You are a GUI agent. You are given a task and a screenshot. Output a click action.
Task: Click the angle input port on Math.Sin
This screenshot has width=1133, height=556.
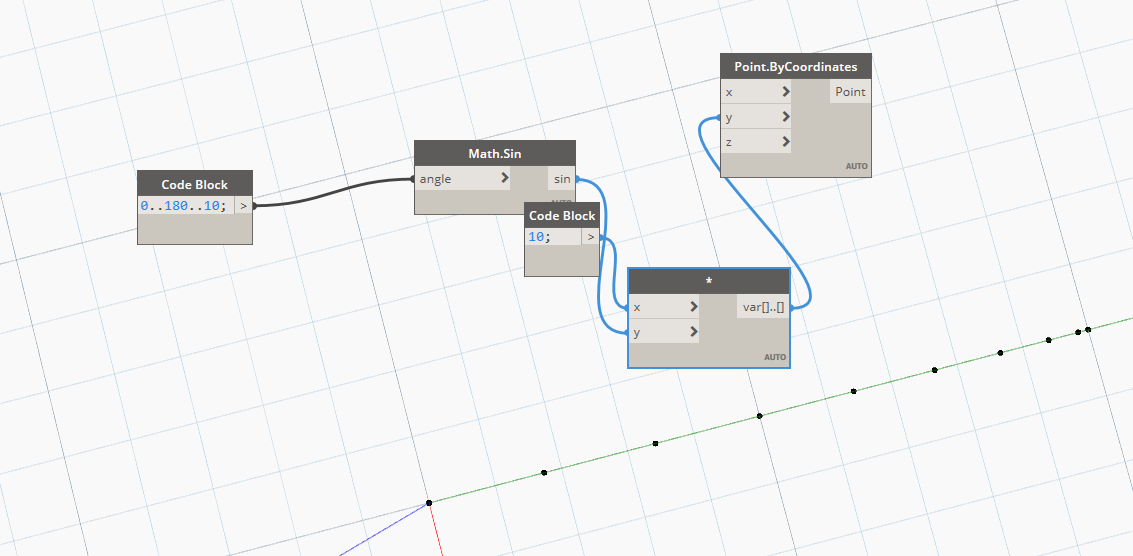click(462, 179)
